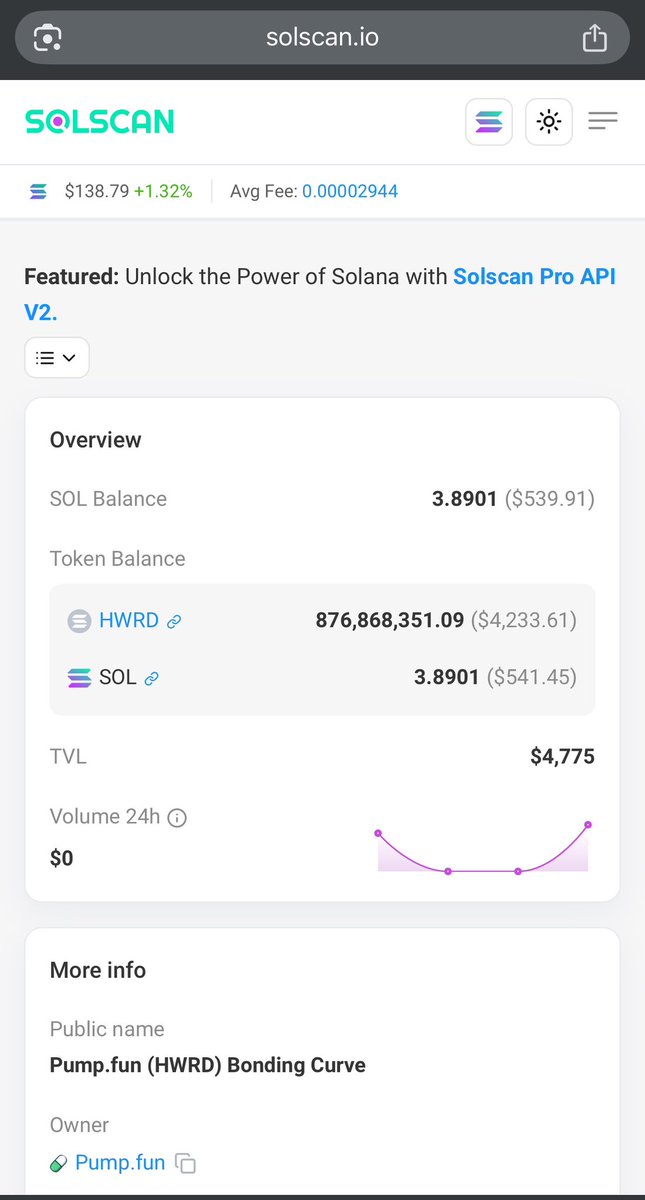Image resolution: width=645 pixels, height=1200 pixels.
Task: Open the hamburger navigation menu
Action: tap(603, 122)
